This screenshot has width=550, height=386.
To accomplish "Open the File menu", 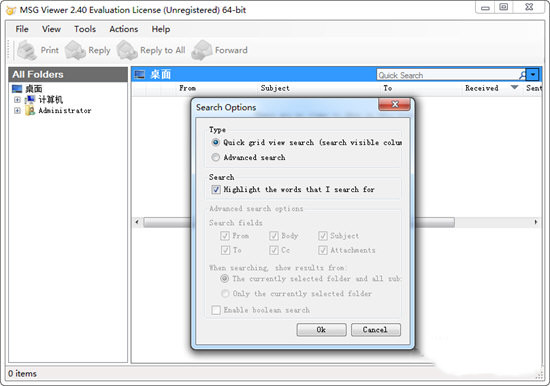I will pyautogui.click(x=22, y=29).
